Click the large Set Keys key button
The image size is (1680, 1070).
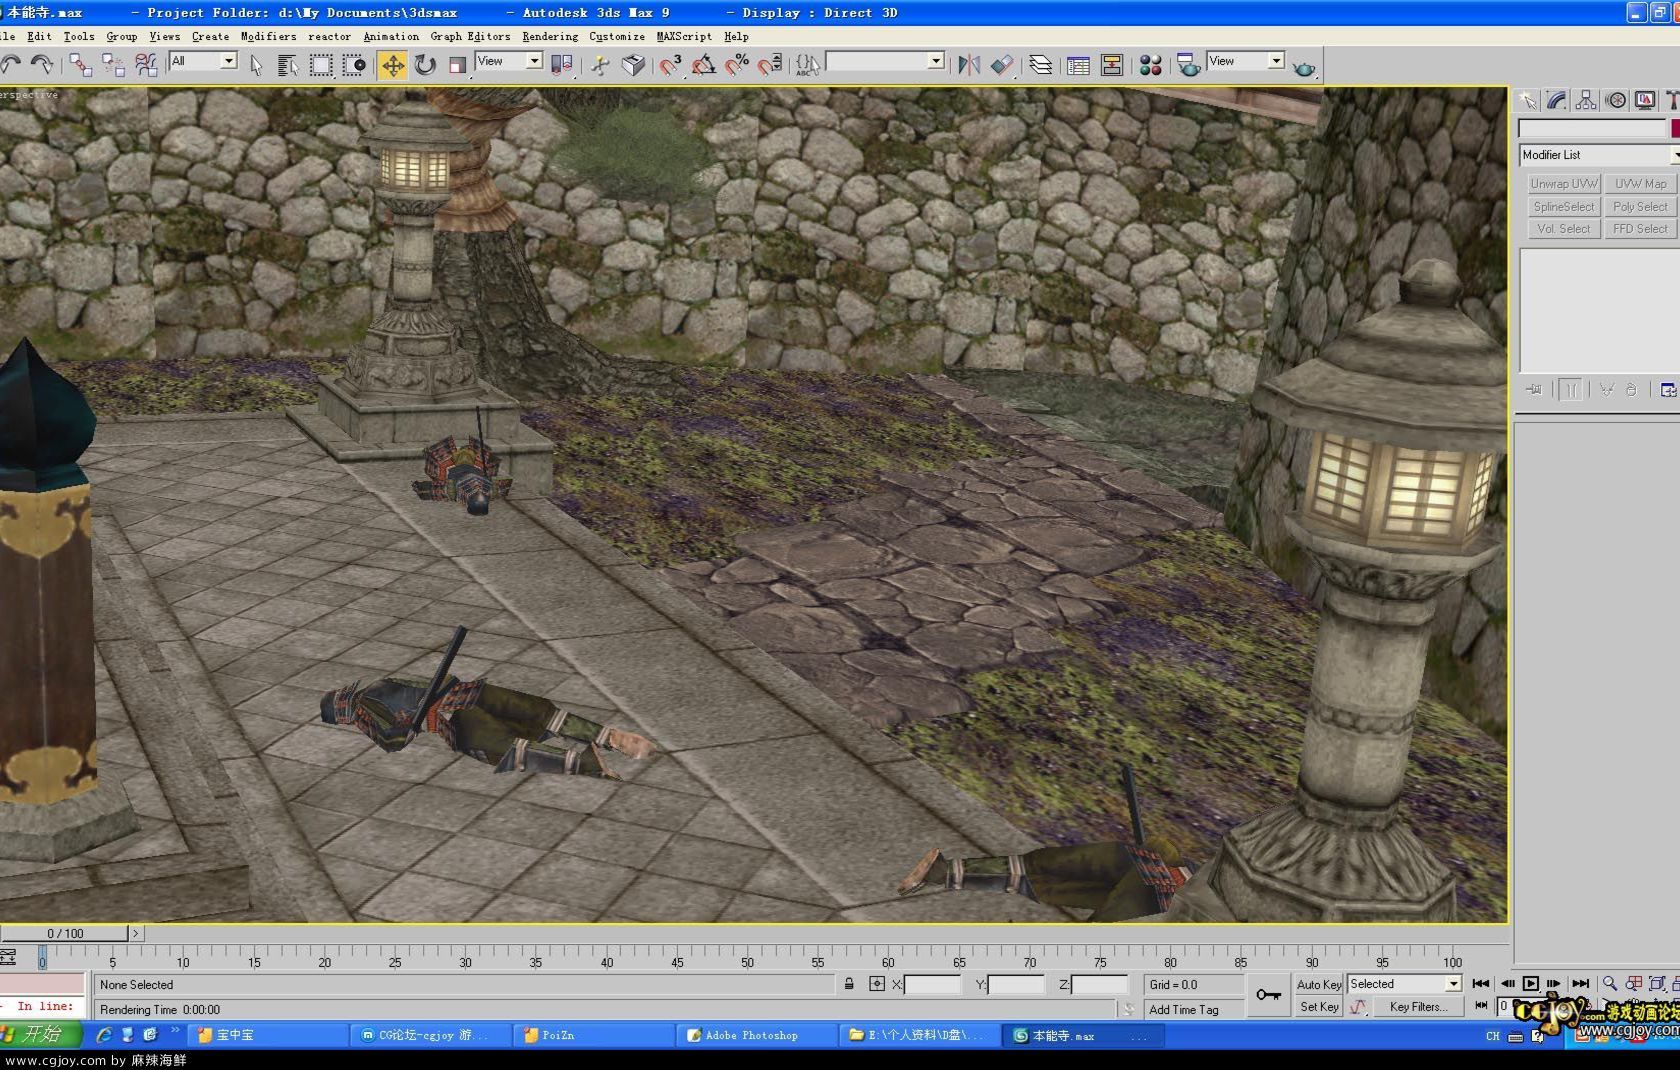click(x=1268, y=995)
